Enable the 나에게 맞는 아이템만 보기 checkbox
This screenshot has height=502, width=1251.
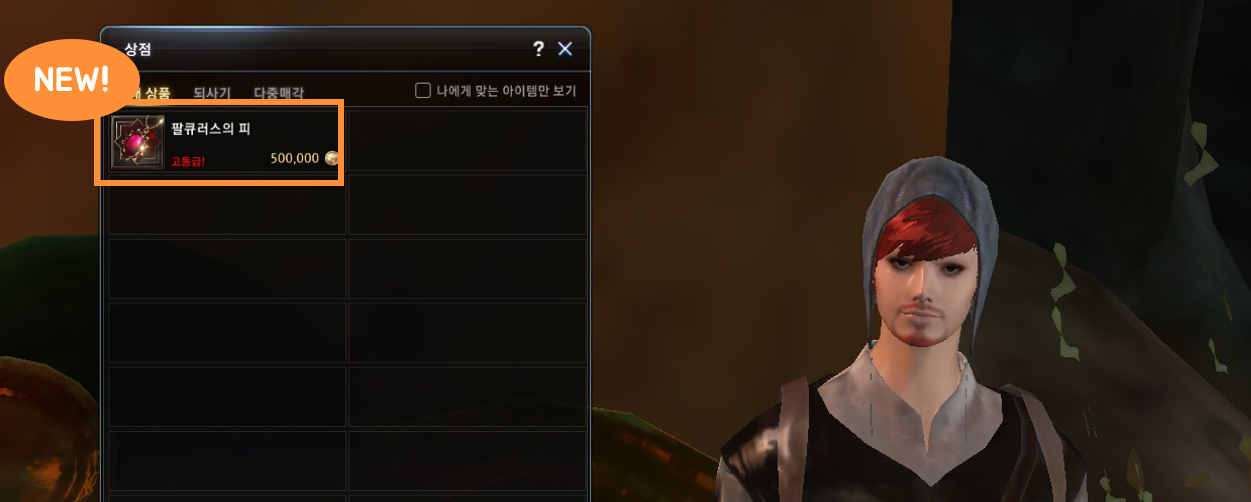423,90
